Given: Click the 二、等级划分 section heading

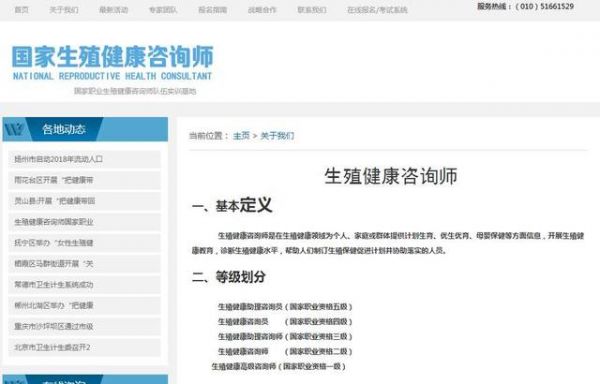Looking at the screenshot, I should 229,277.
